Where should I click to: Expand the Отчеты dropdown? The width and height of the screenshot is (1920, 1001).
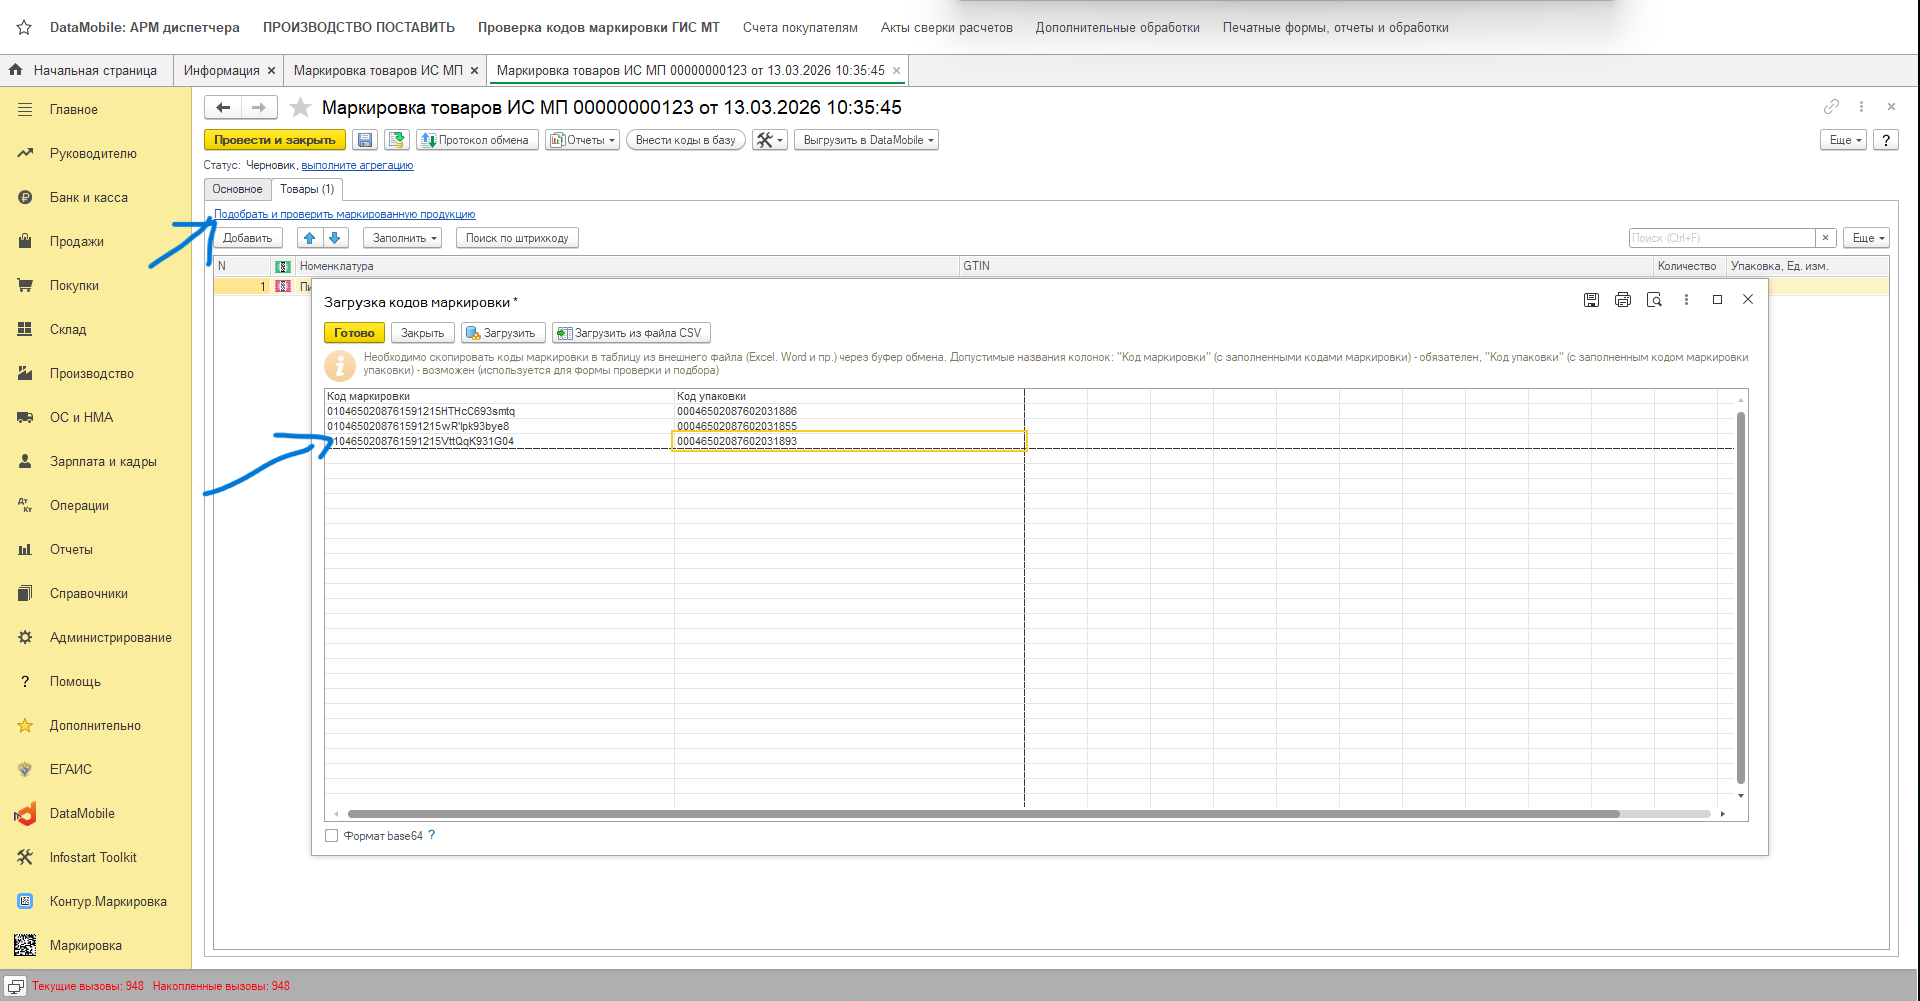coord(583,140)
